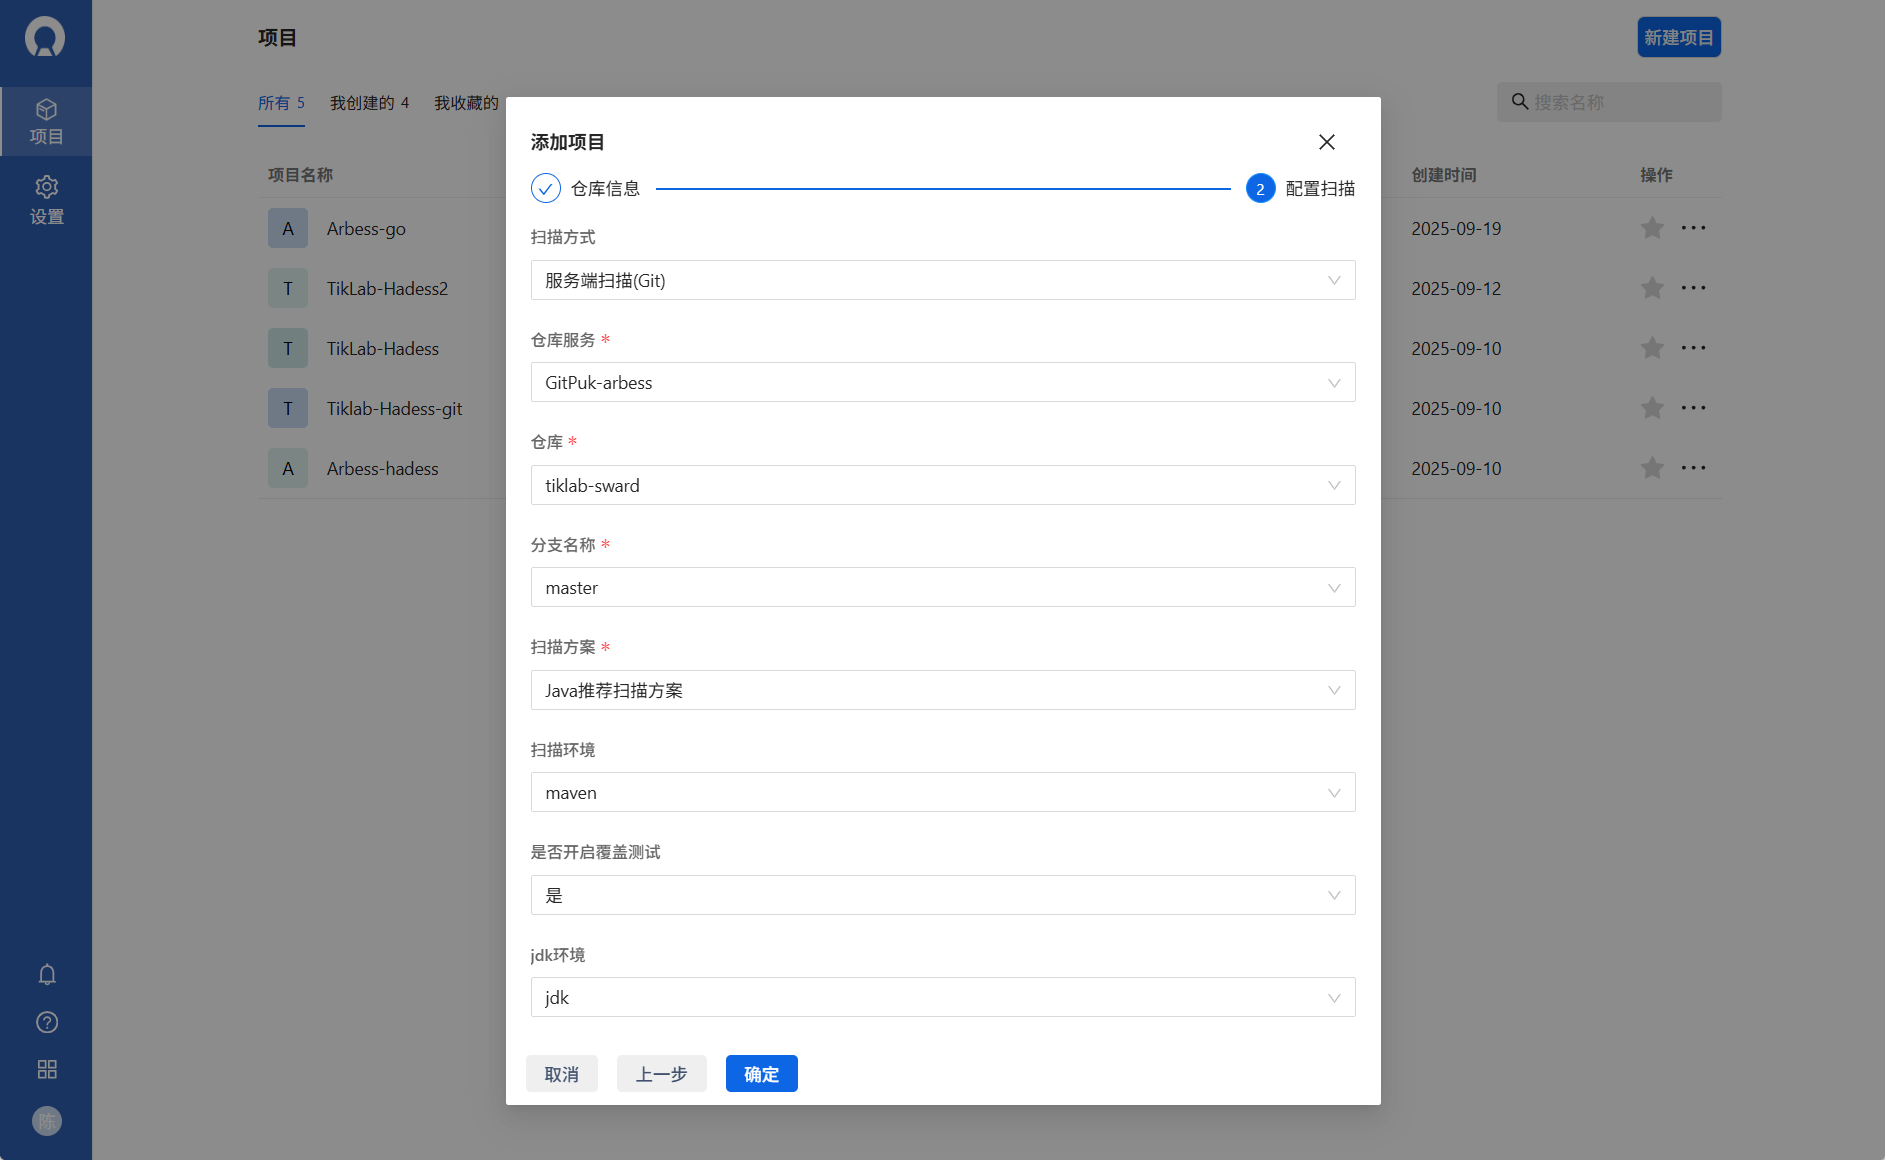The image size is (1885, 1160).
Task: Click the 搜索名称 search field
Action: (1609, 102)
